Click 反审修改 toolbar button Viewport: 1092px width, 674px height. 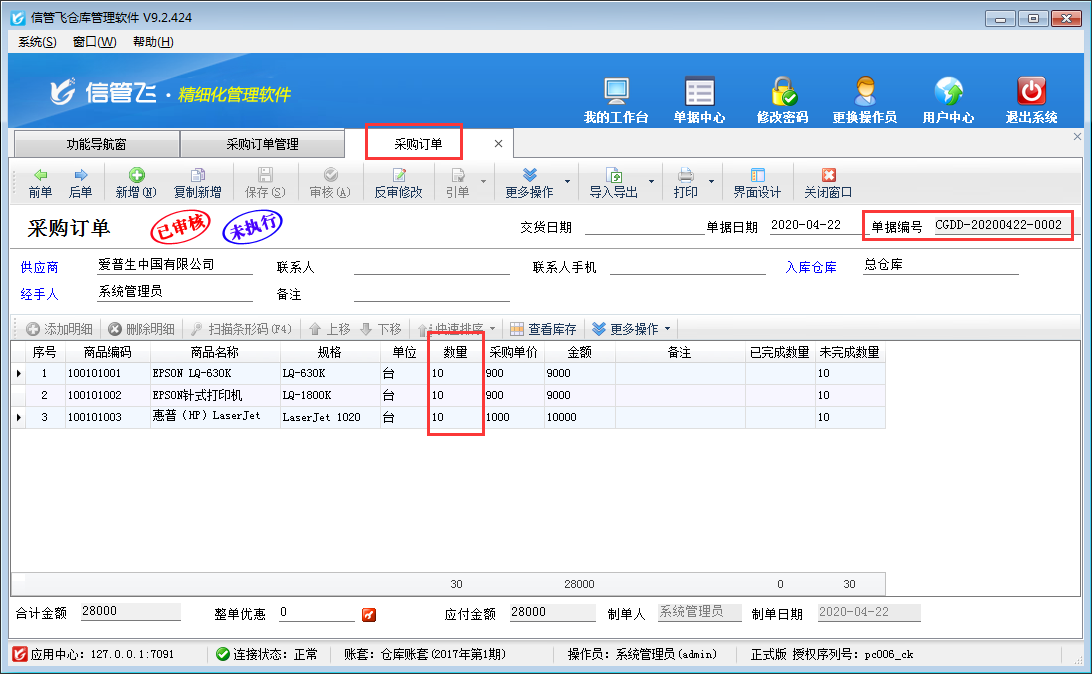click(398, 183)
